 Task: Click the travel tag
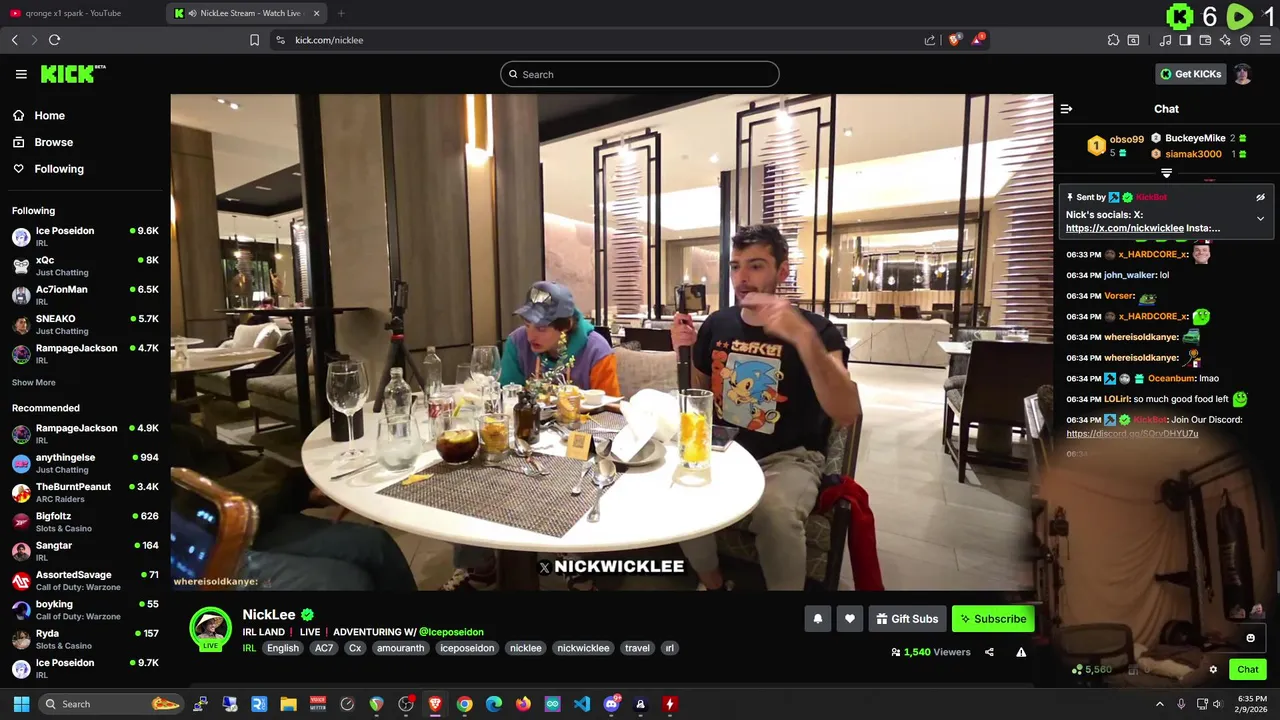pos(637,648)
